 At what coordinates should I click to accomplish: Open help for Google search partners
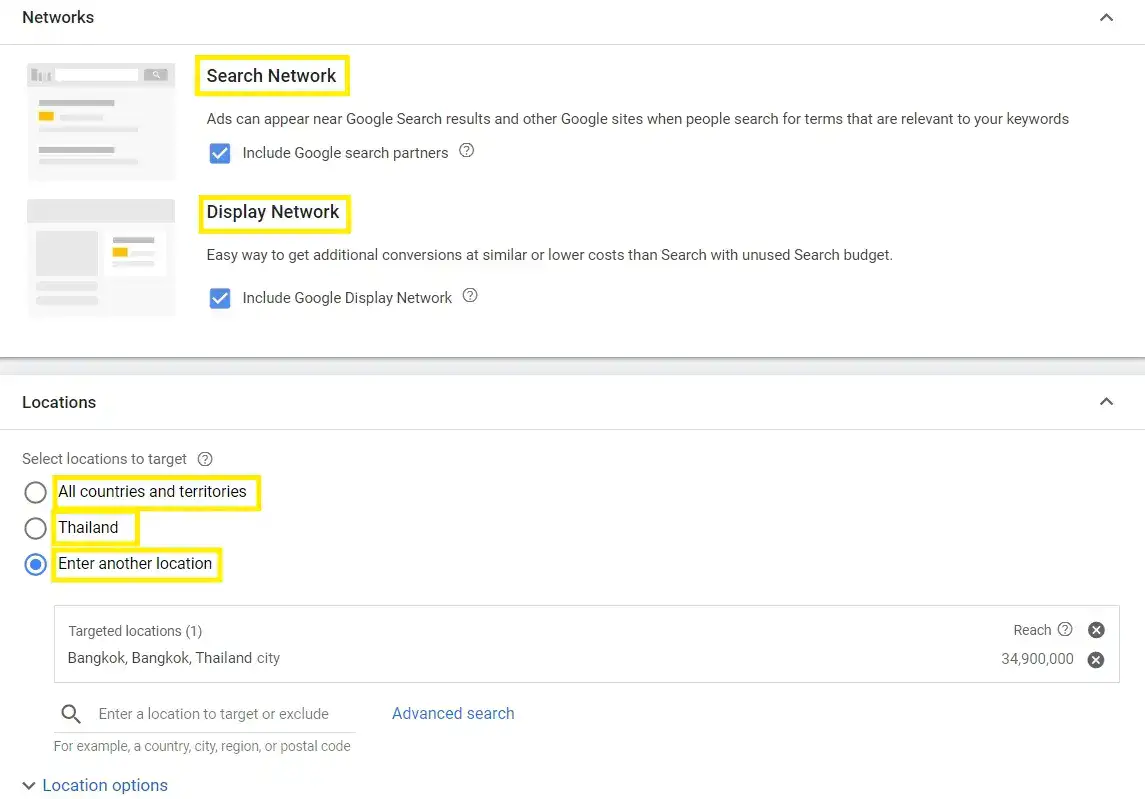click(466, 152)
